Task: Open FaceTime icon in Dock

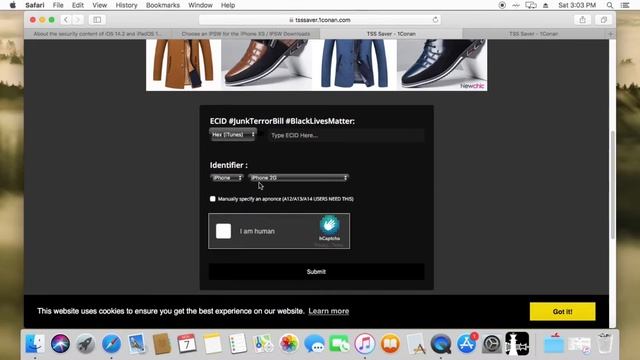Action: click(x=339, y=344)
